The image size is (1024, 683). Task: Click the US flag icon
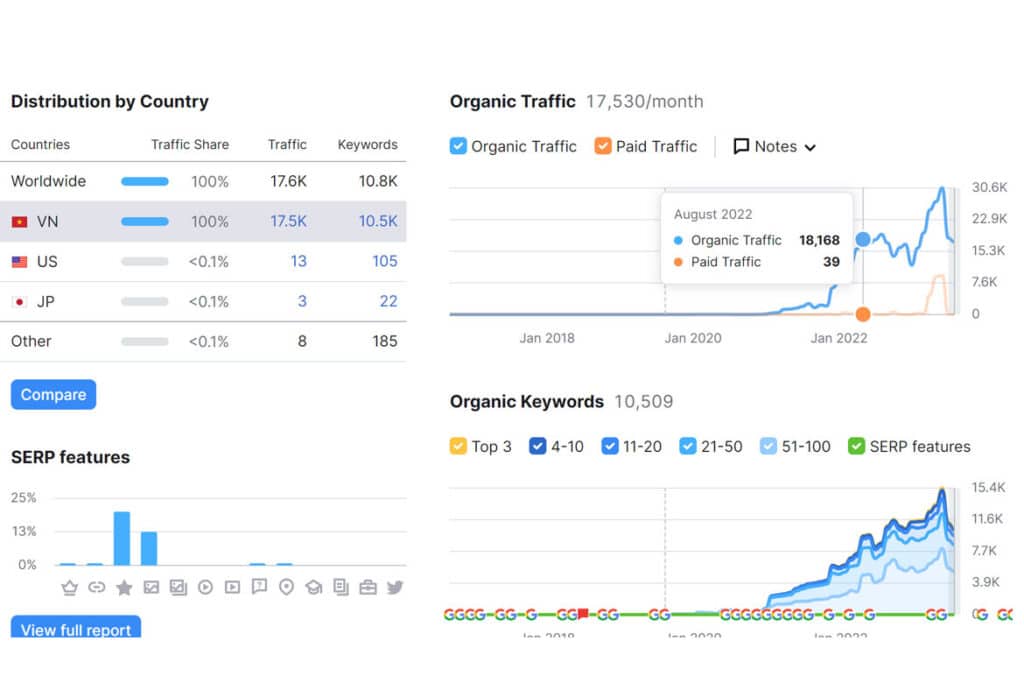tap(20, 262)
